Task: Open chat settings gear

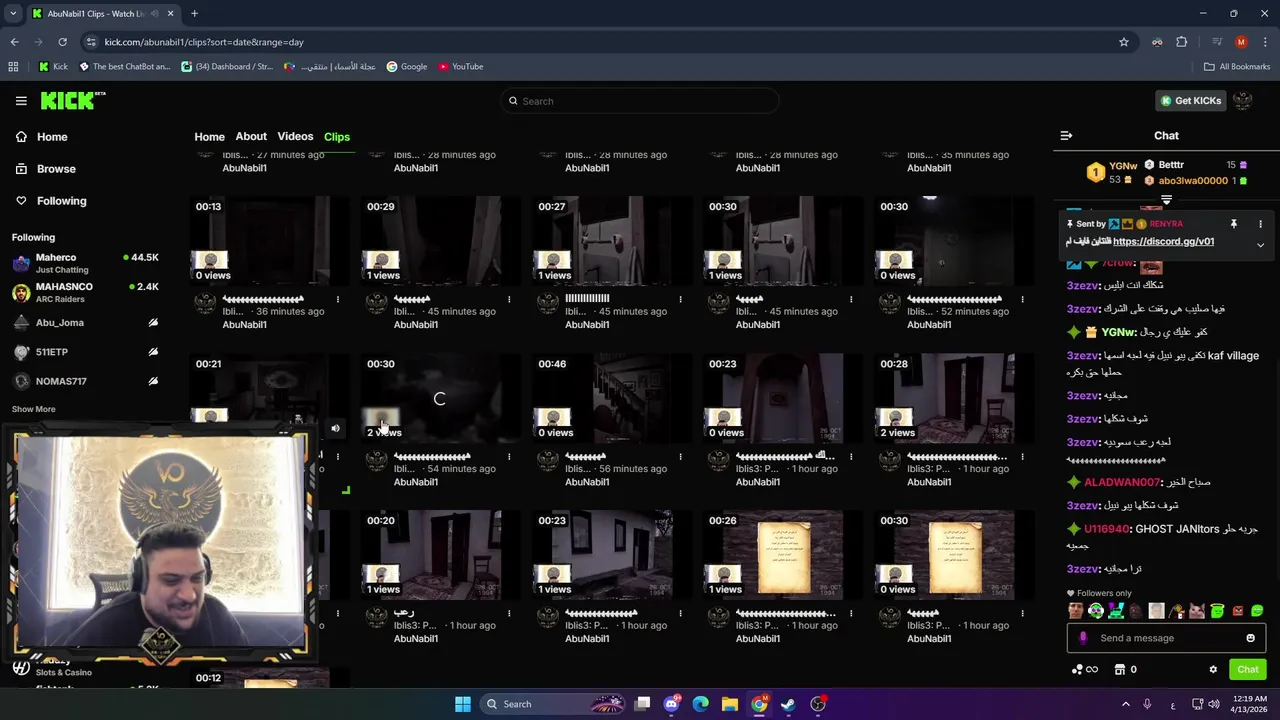Action: click(x=1213, y=670)
